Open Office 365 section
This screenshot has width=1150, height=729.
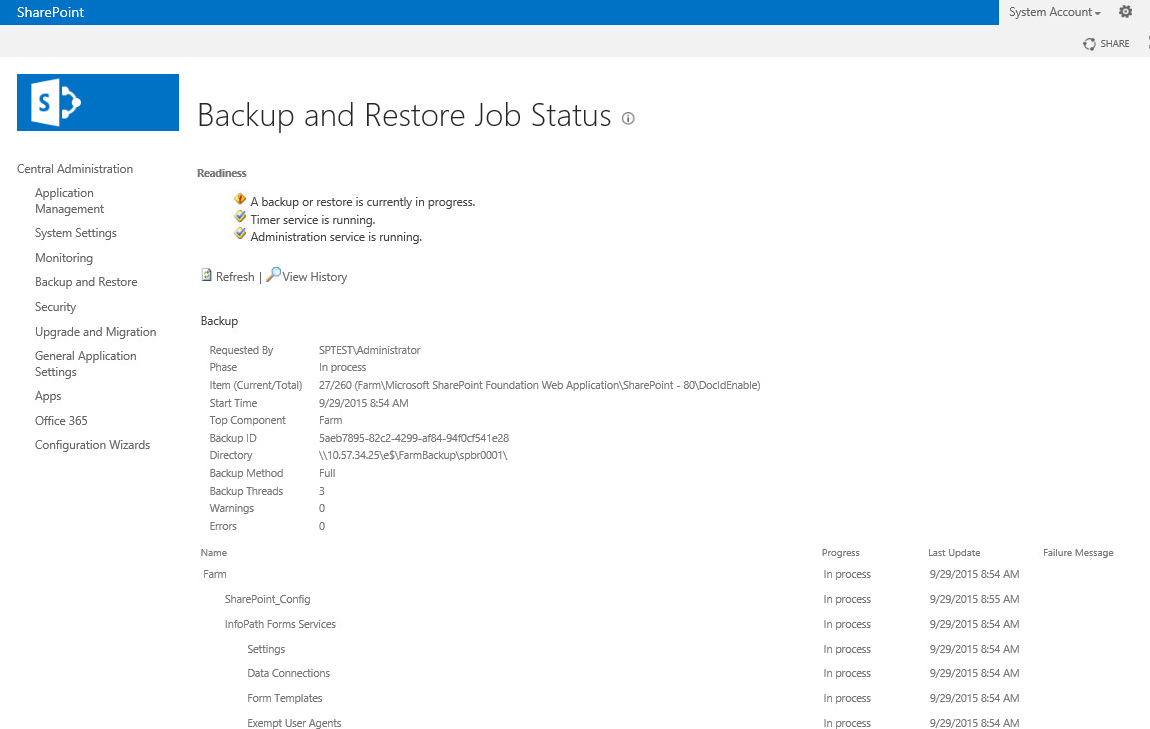tap(61, 420)
